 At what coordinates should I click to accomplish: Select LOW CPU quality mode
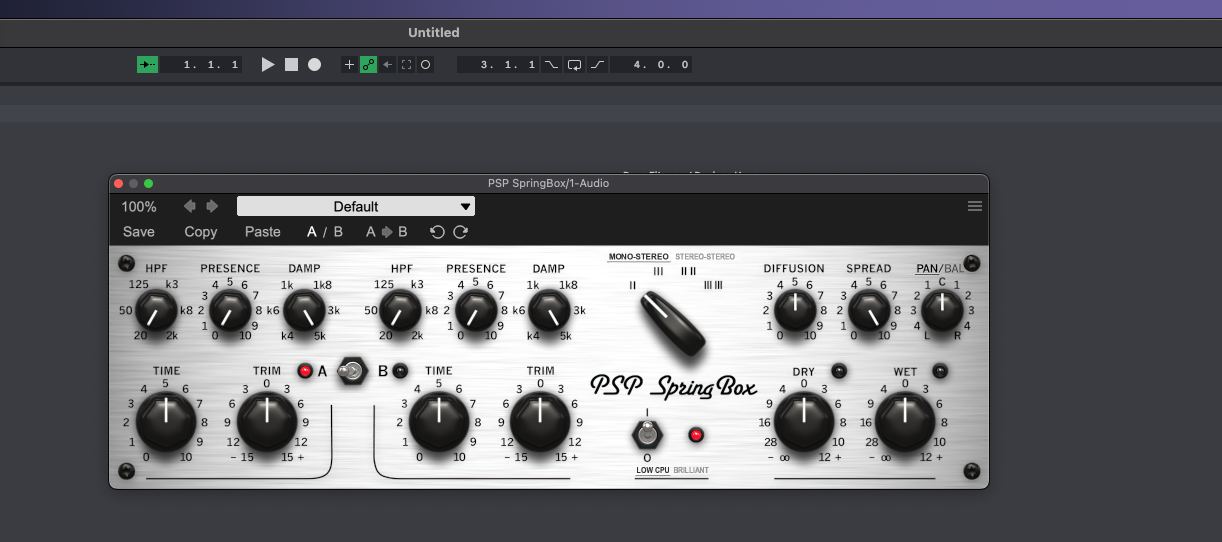tap(653, 469)
